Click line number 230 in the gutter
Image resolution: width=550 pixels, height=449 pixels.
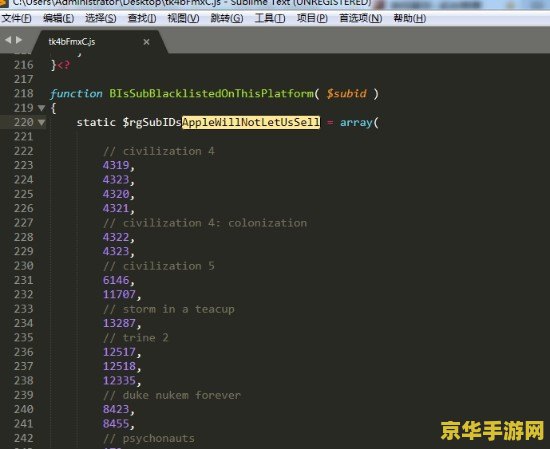click(24, 266)
